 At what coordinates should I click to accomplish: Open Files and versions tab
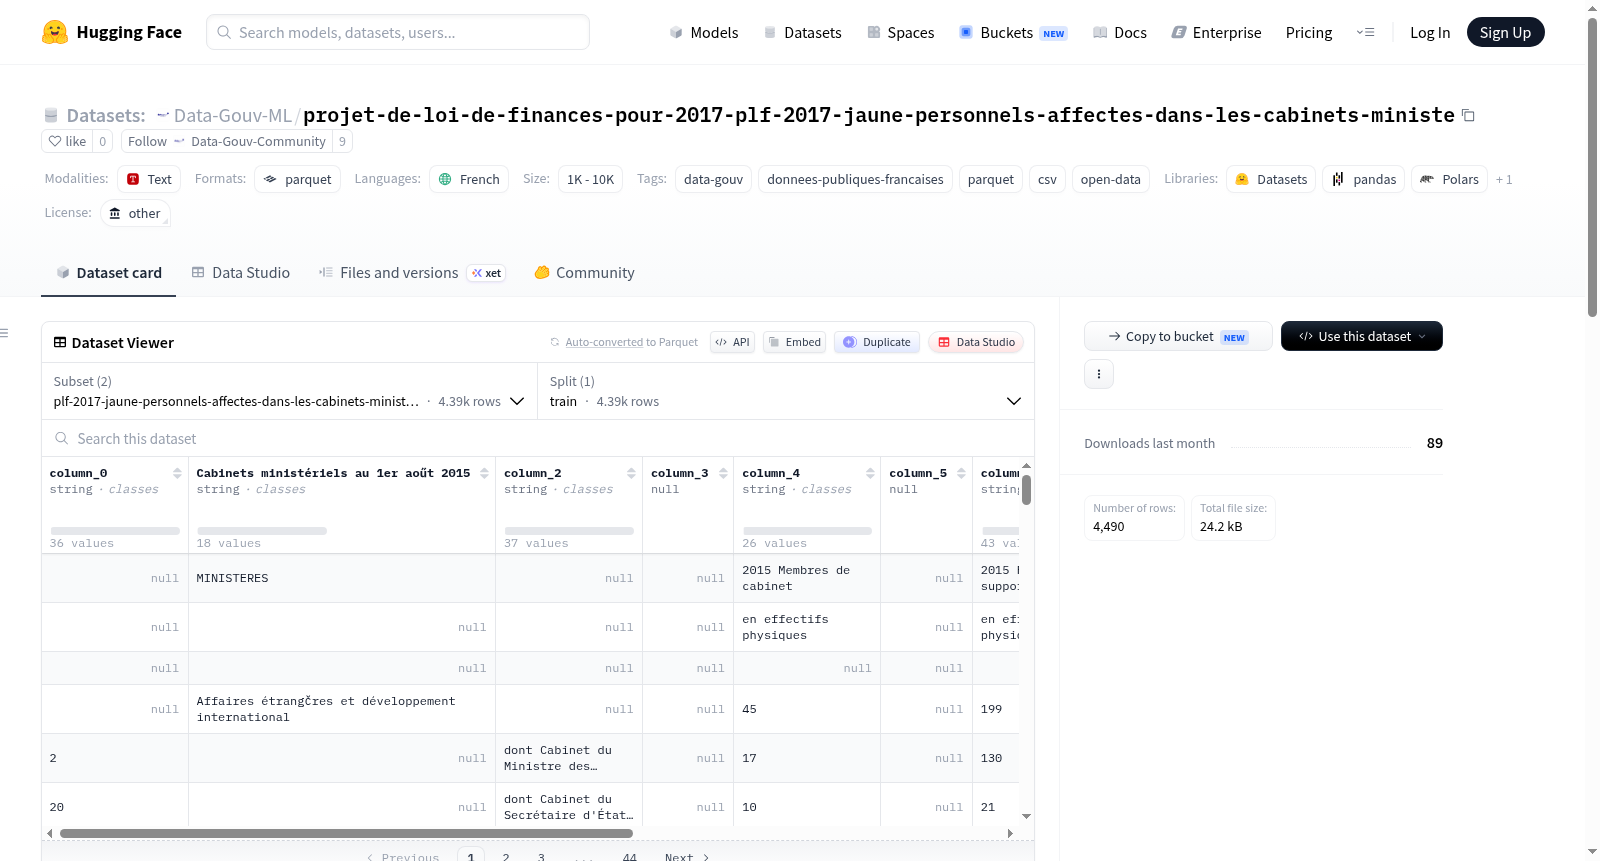(411, 272)
